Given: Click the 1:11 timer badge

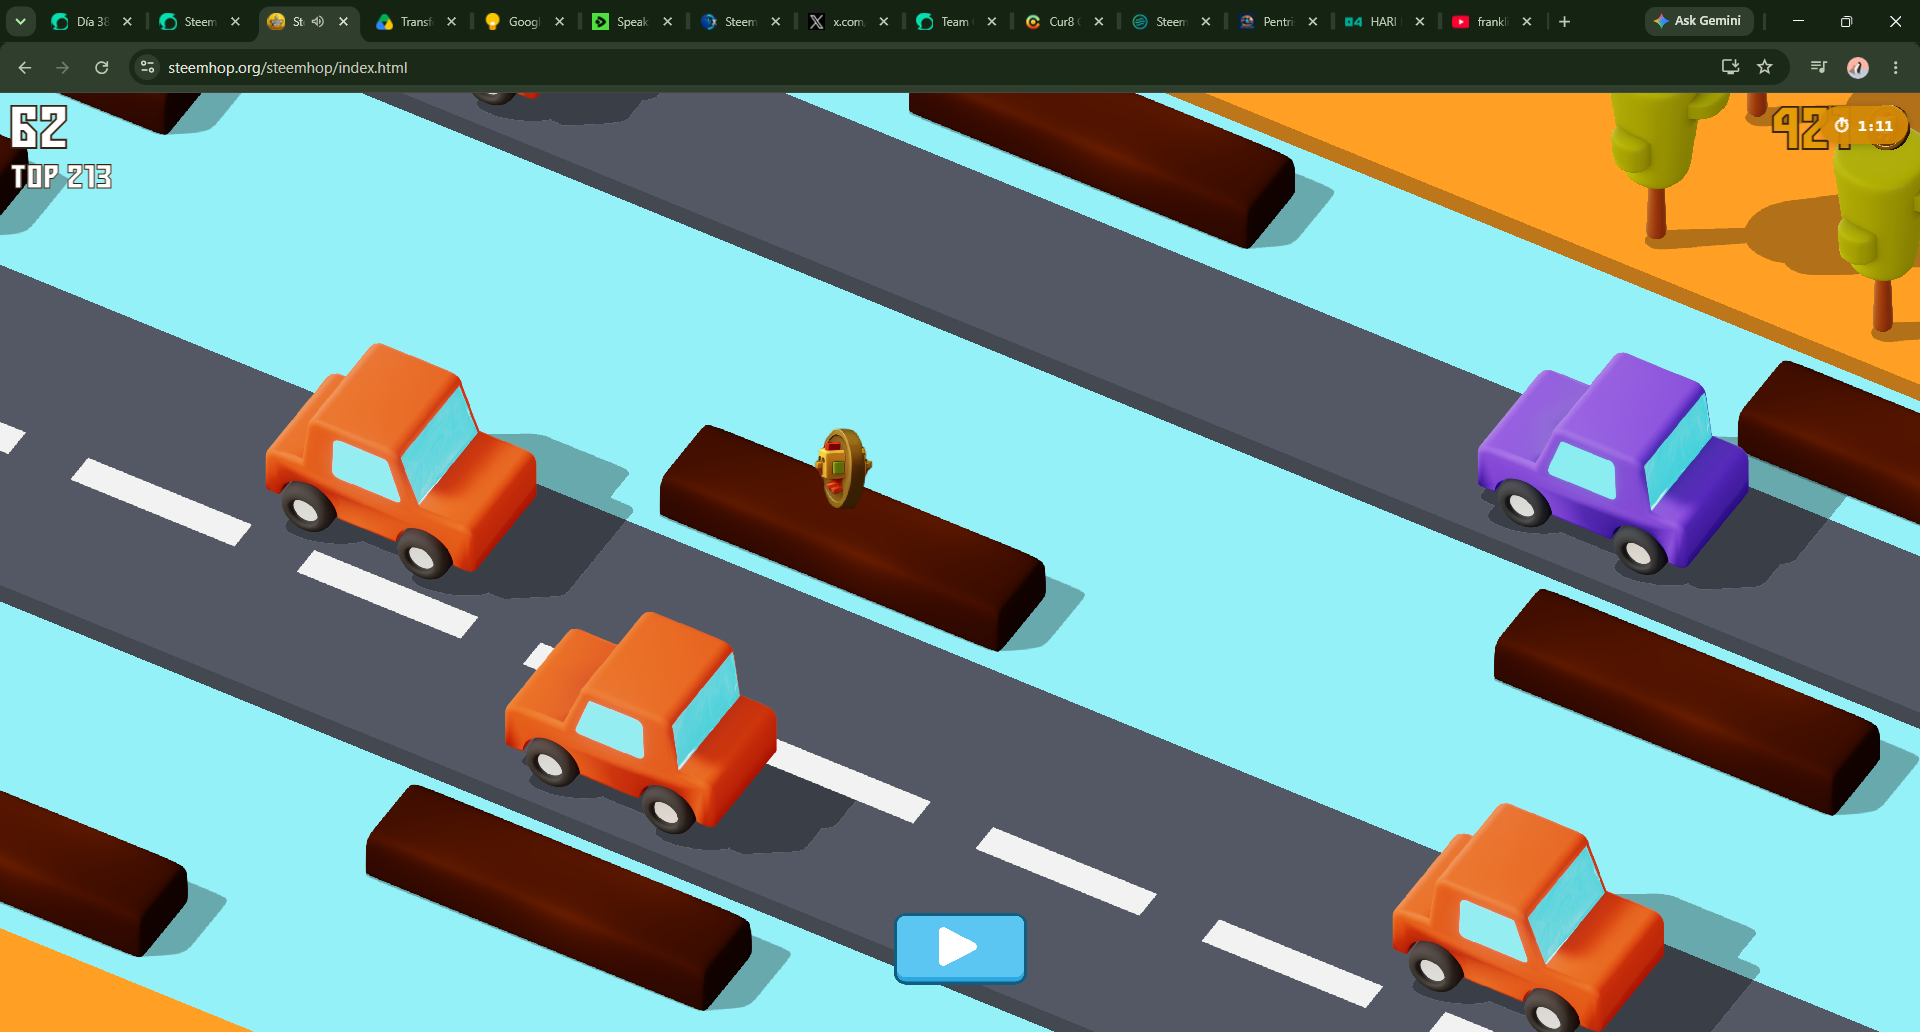Looking at the screenshot, I should 1865,126.
